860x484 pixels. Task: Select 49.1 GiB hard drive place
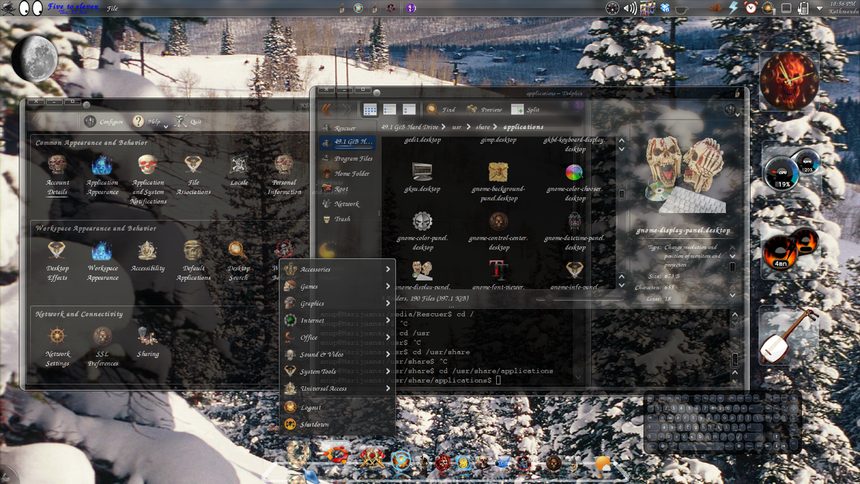[348, 142]
